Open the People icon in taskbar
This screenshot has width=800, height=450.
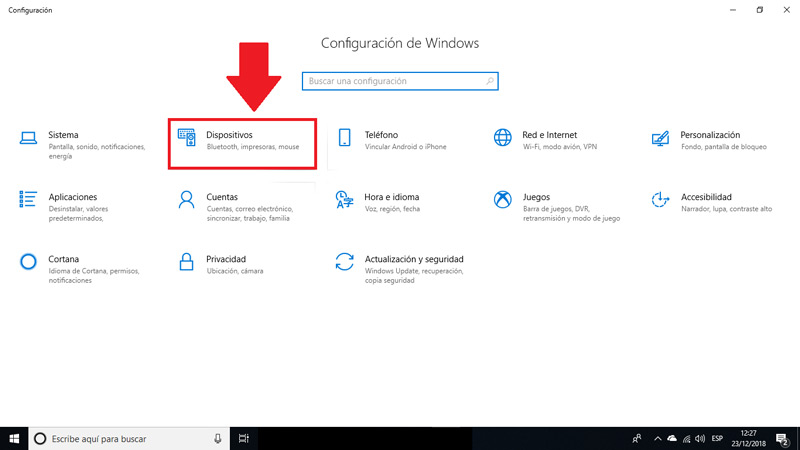pyautogui.click(x=637, y=439)
